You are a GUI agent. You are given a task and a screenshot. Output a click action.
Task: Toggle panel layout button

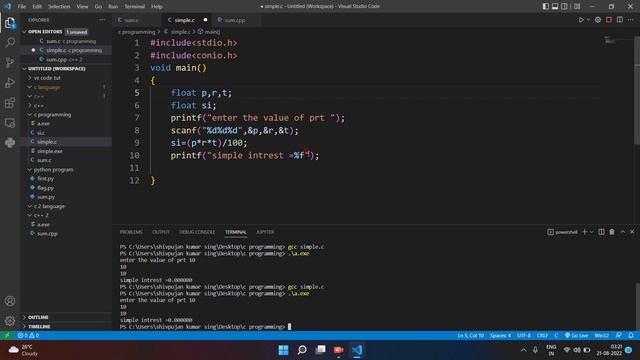tap(555, 6)
